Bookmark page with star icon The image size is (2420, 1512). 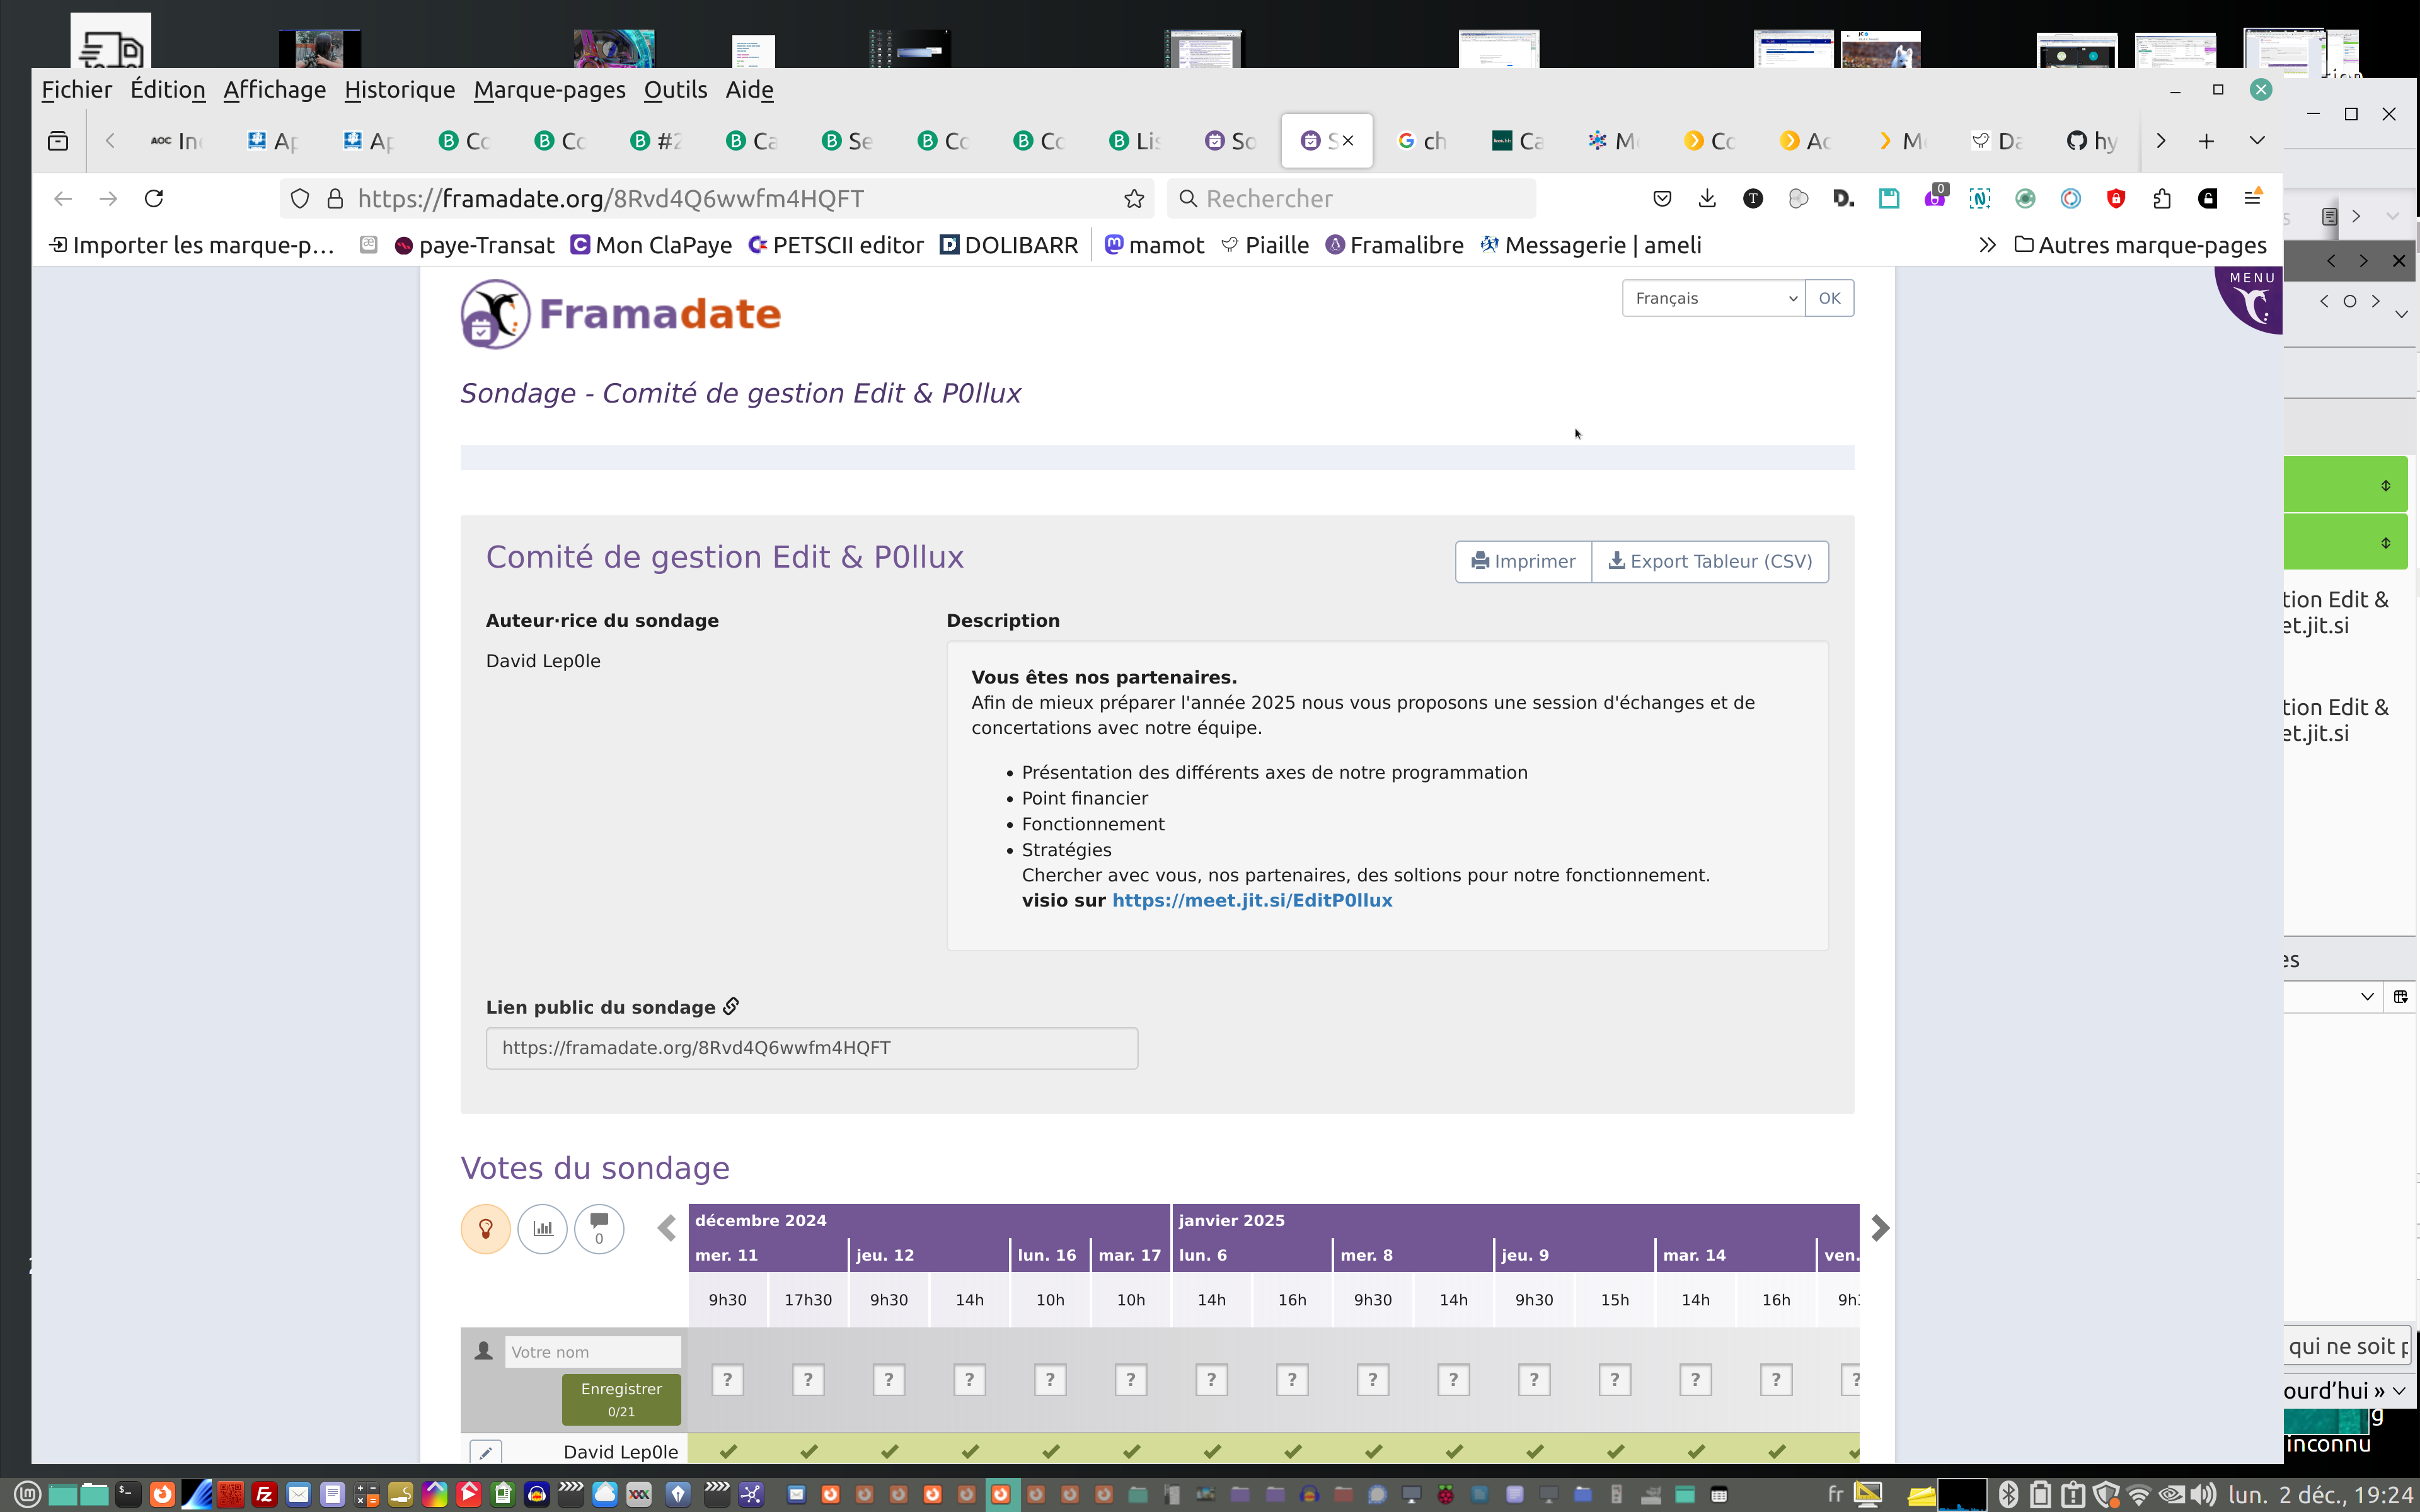point(1133,198)
